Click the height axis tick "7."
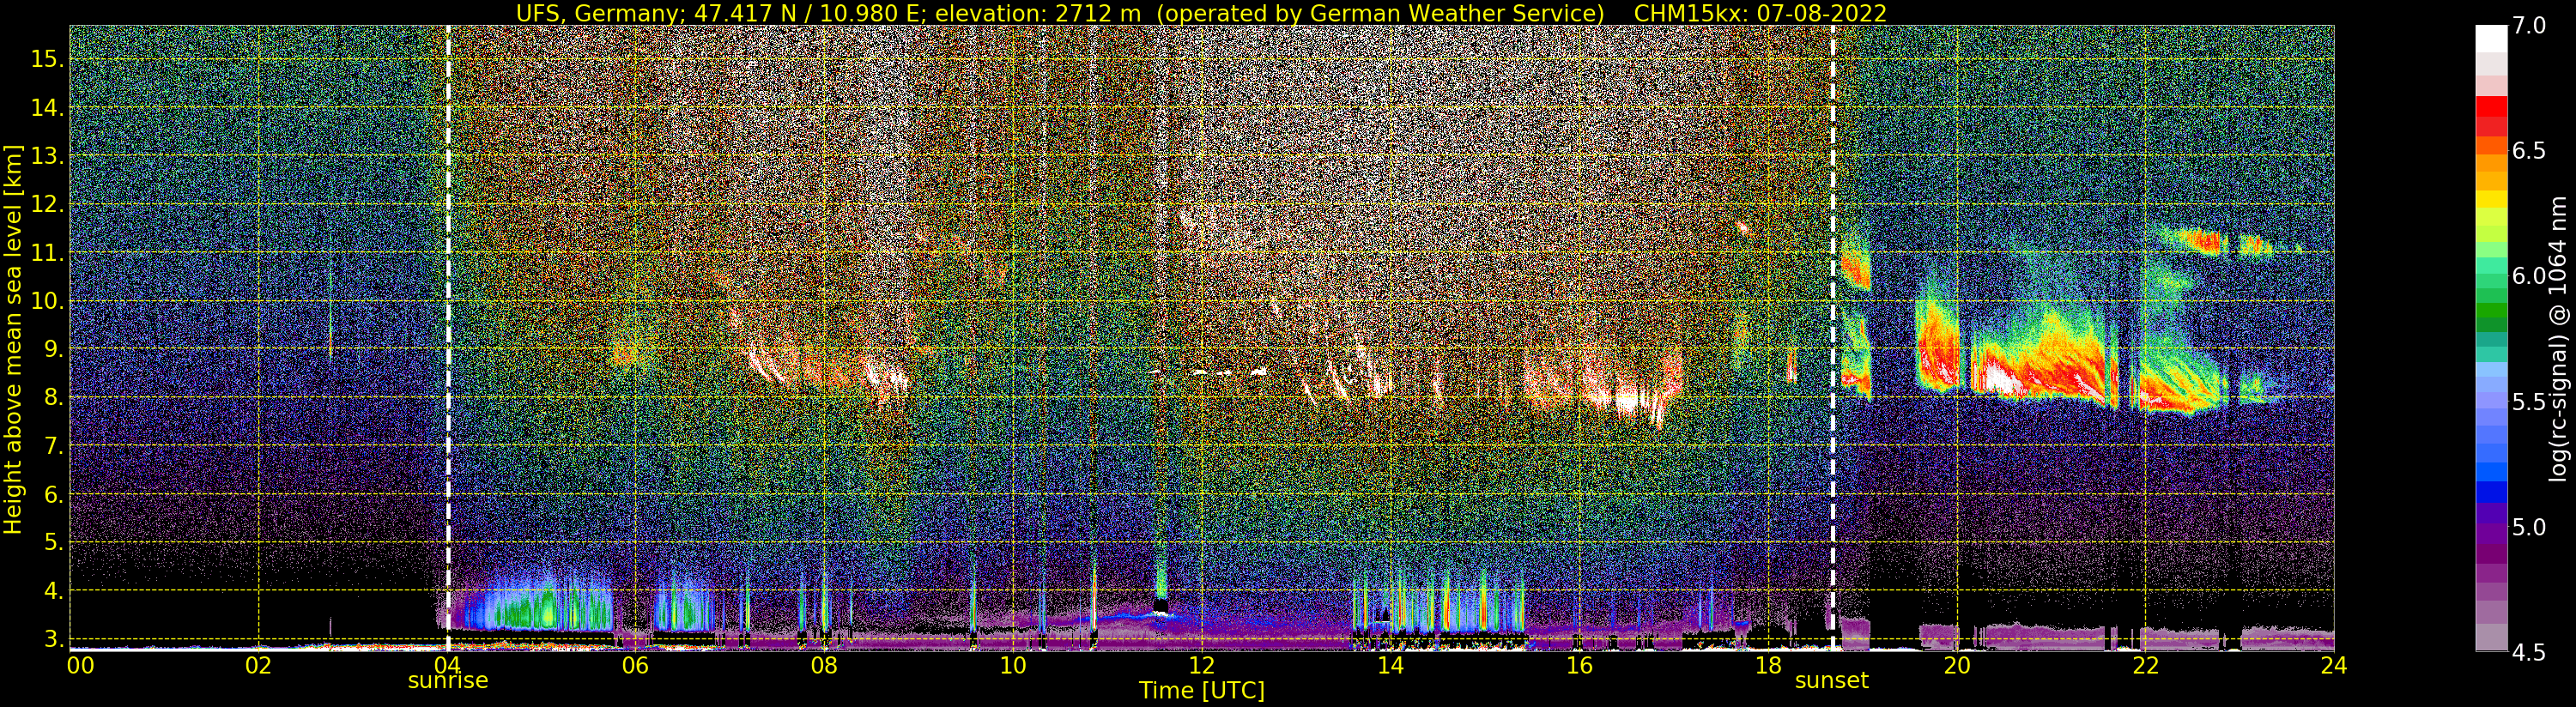The height and width of the screenshot is (707, 2576). click(53, 446)
